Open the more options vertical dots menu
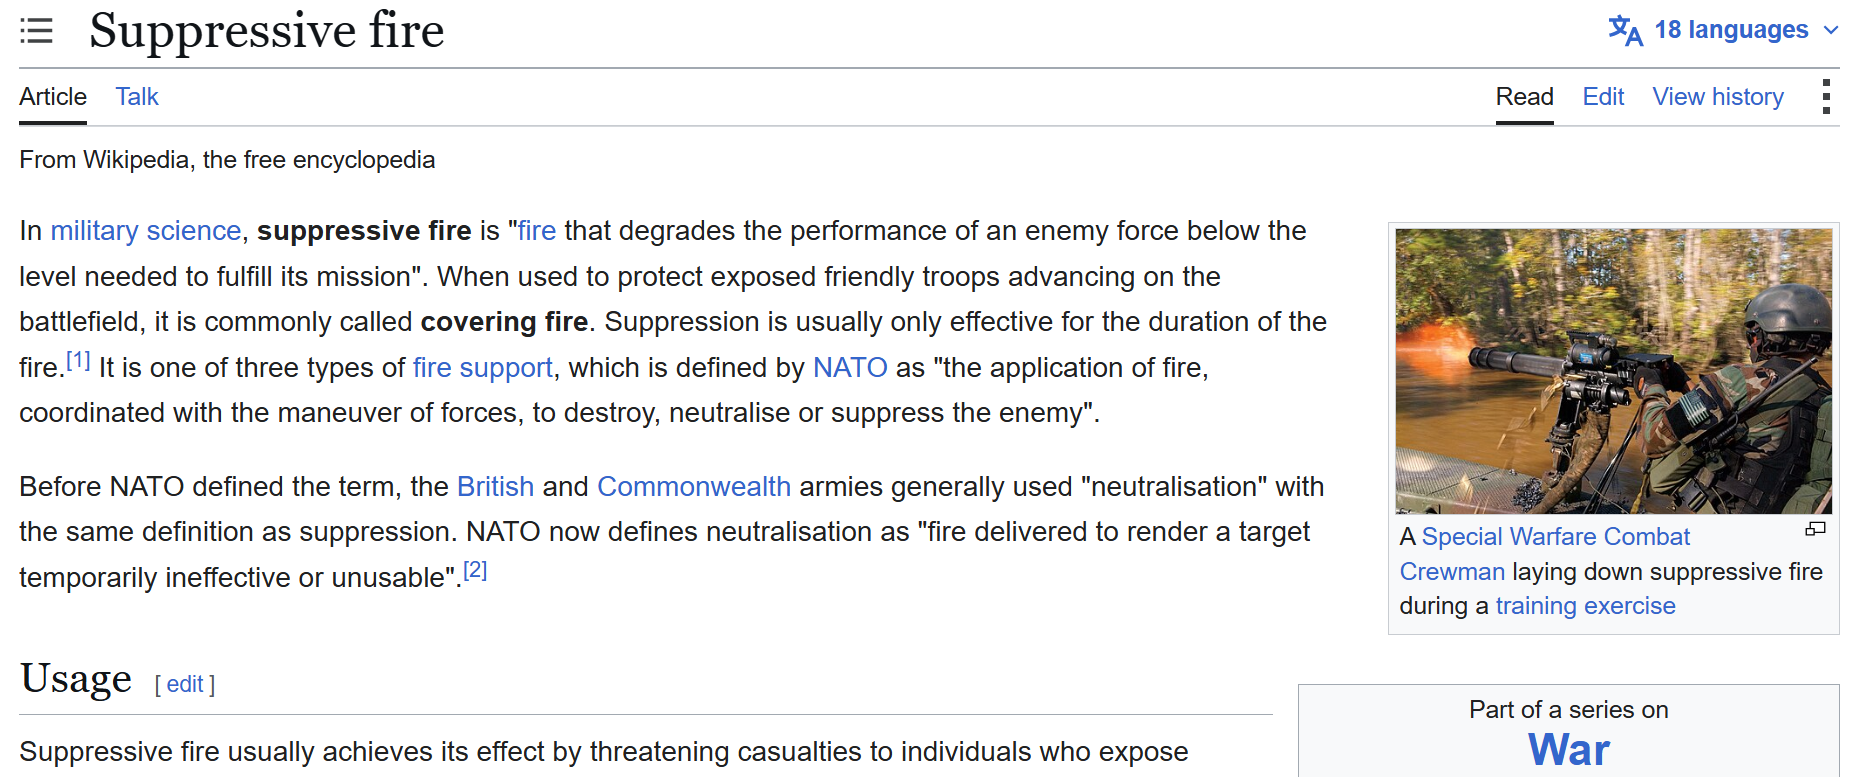 tap(1826, 97)
